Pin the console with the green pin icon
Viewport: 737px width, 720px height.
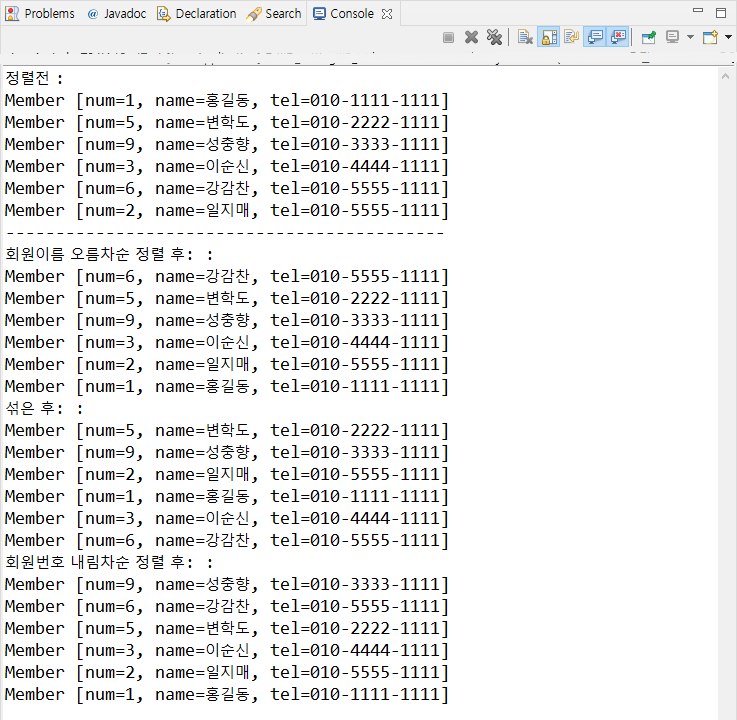[649, 37]
